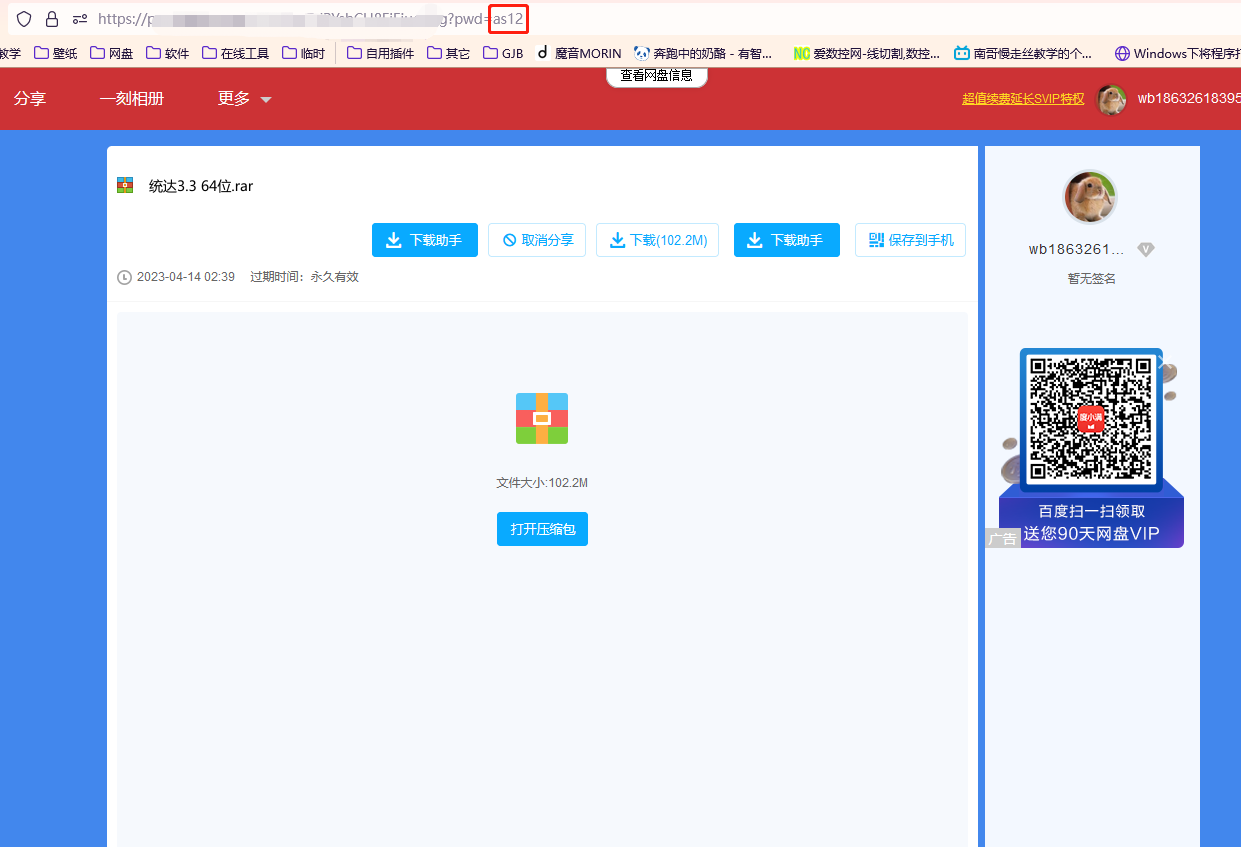Screen dimensions: 1241x847
Task: Click the RAR archive icon beside the filename
Action: point(125,185)
